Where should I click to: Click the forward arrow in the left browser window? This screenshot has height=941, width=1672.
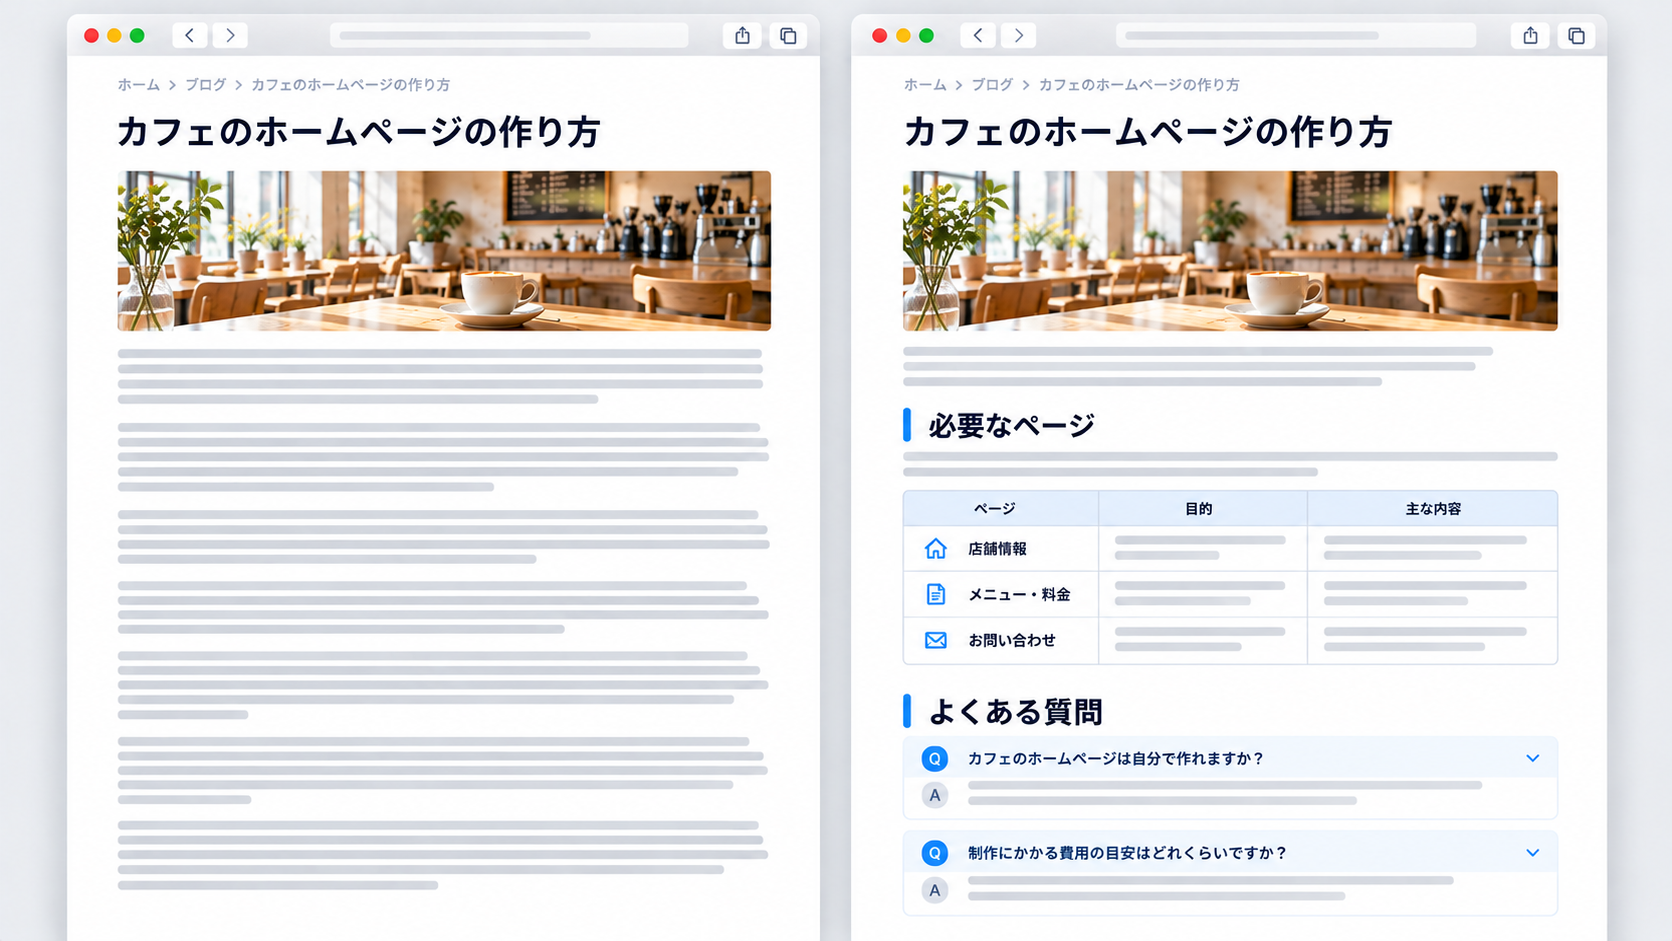click(x=230, y=36)
